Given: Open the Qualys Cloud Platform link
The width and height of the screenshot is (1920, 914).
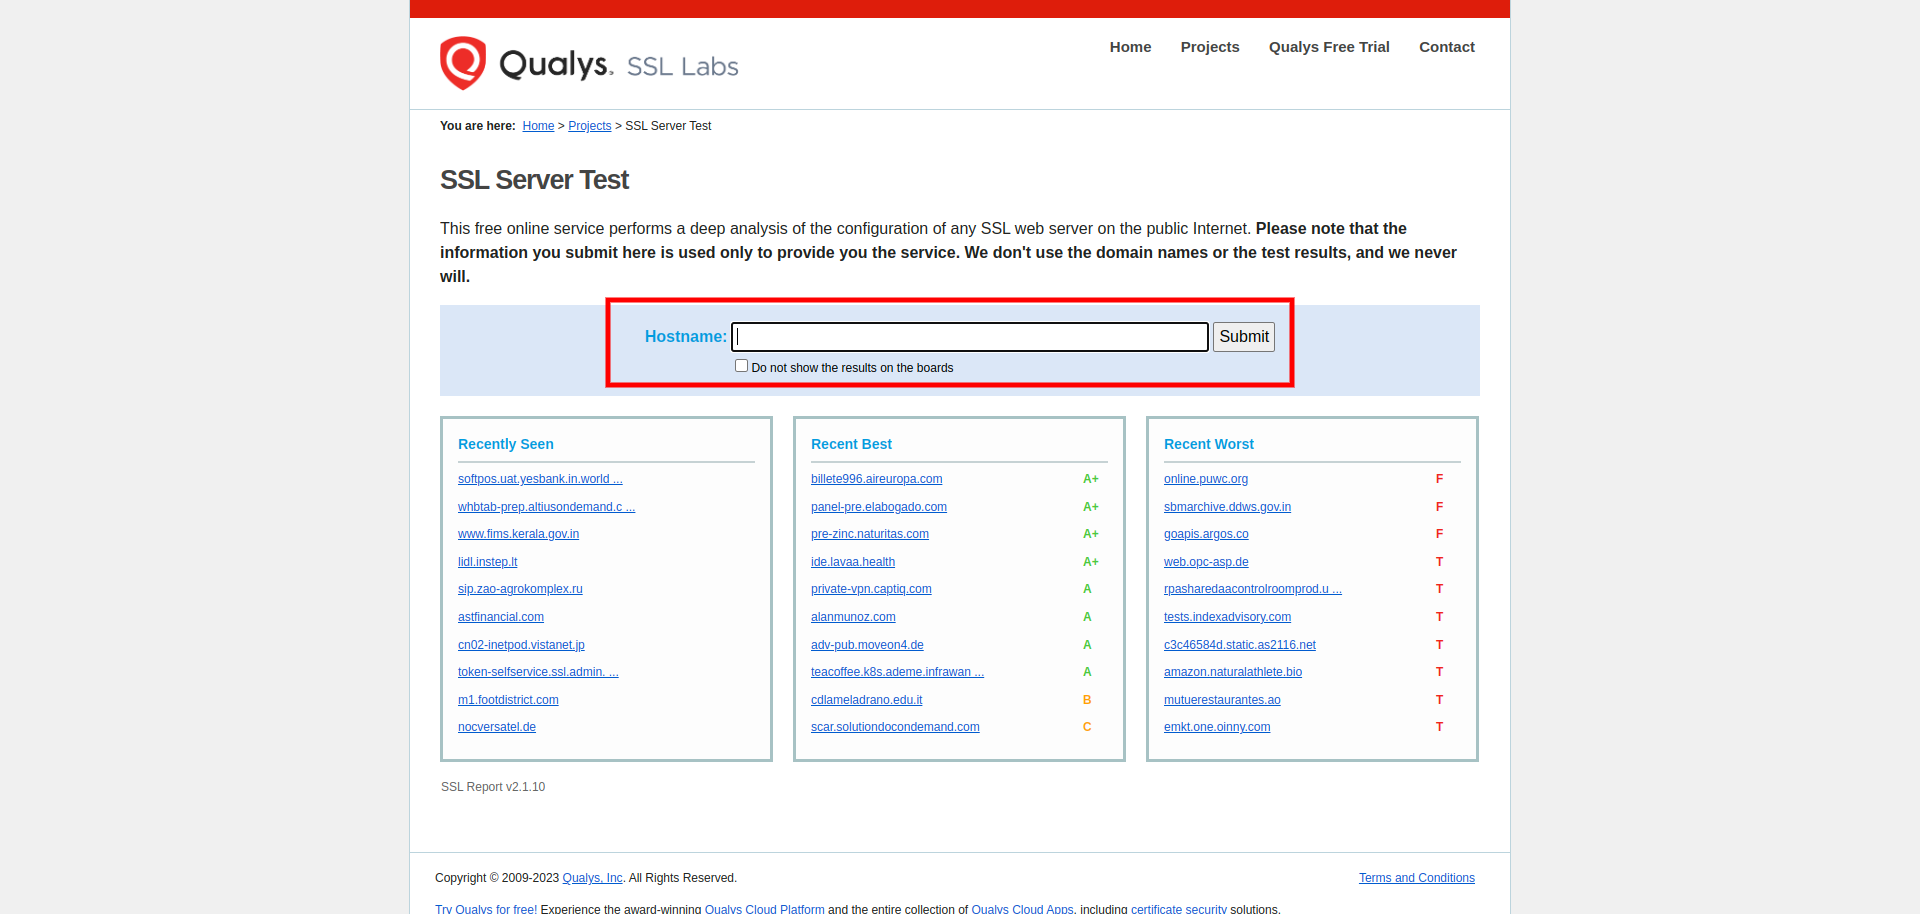Looking at the screenshot, I should pos(764,908).
